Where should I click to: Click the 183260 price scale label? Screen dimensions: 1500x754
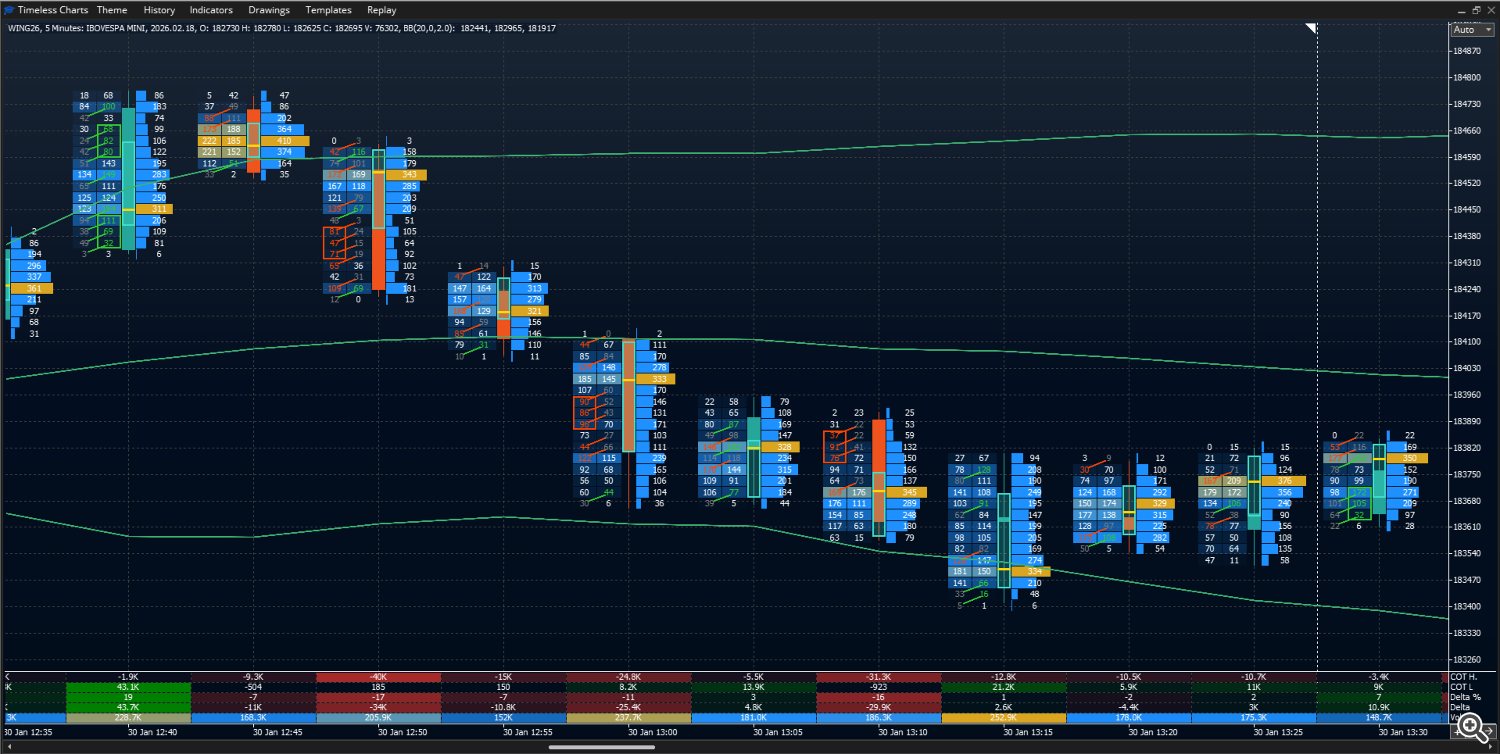1468,659
